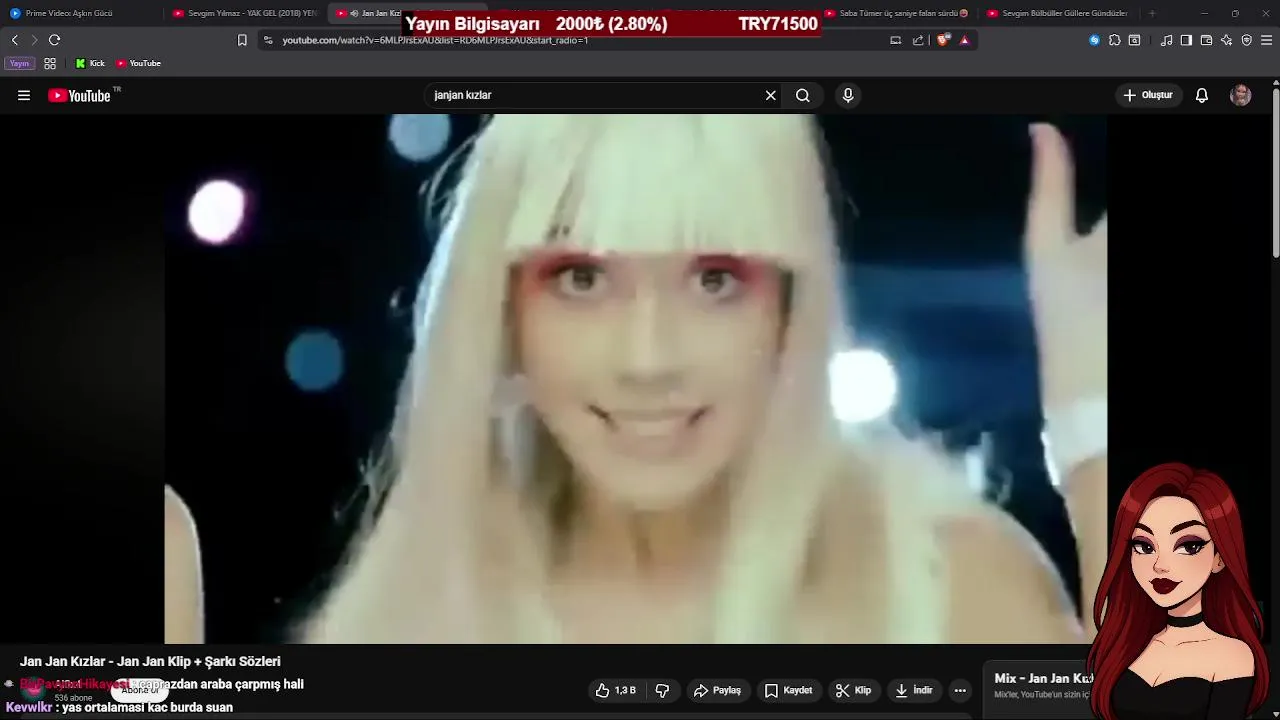This screenshot has height=720, width=1280.
Task: Click the Brave shields lion icon
Action: coord(943,40)
